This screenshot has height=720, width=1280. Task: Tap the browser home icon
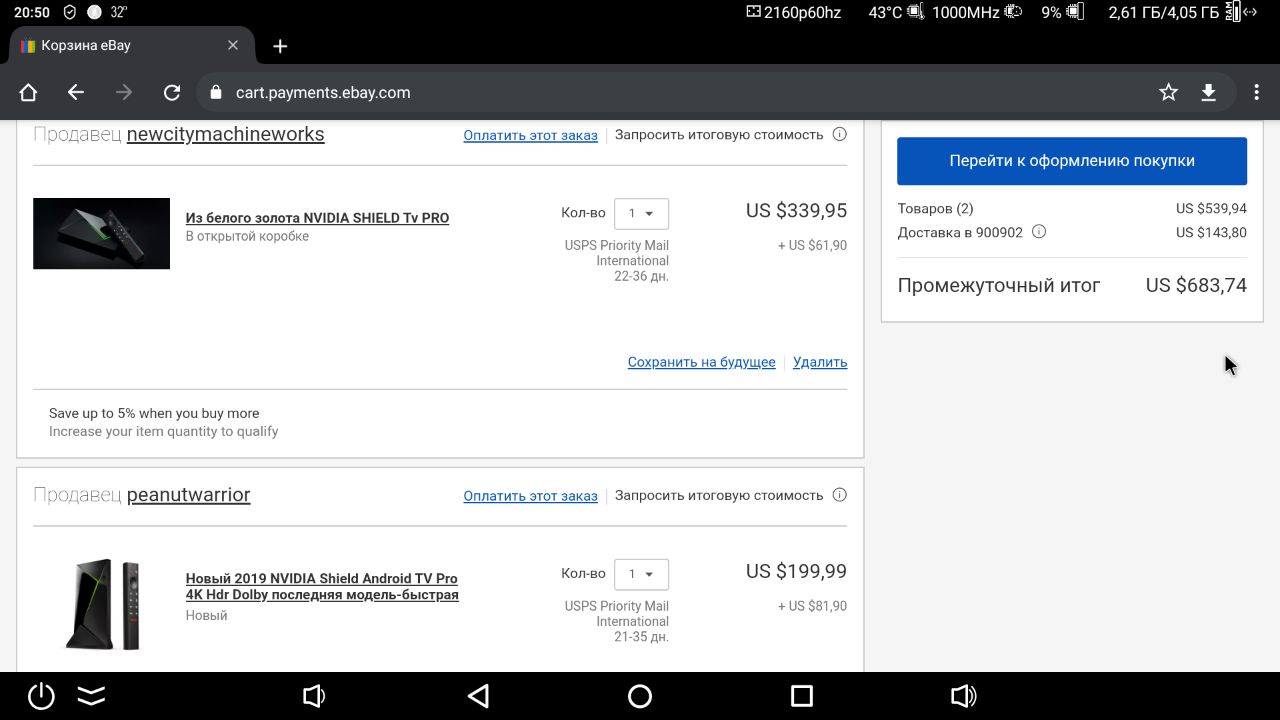click(28, 92)
